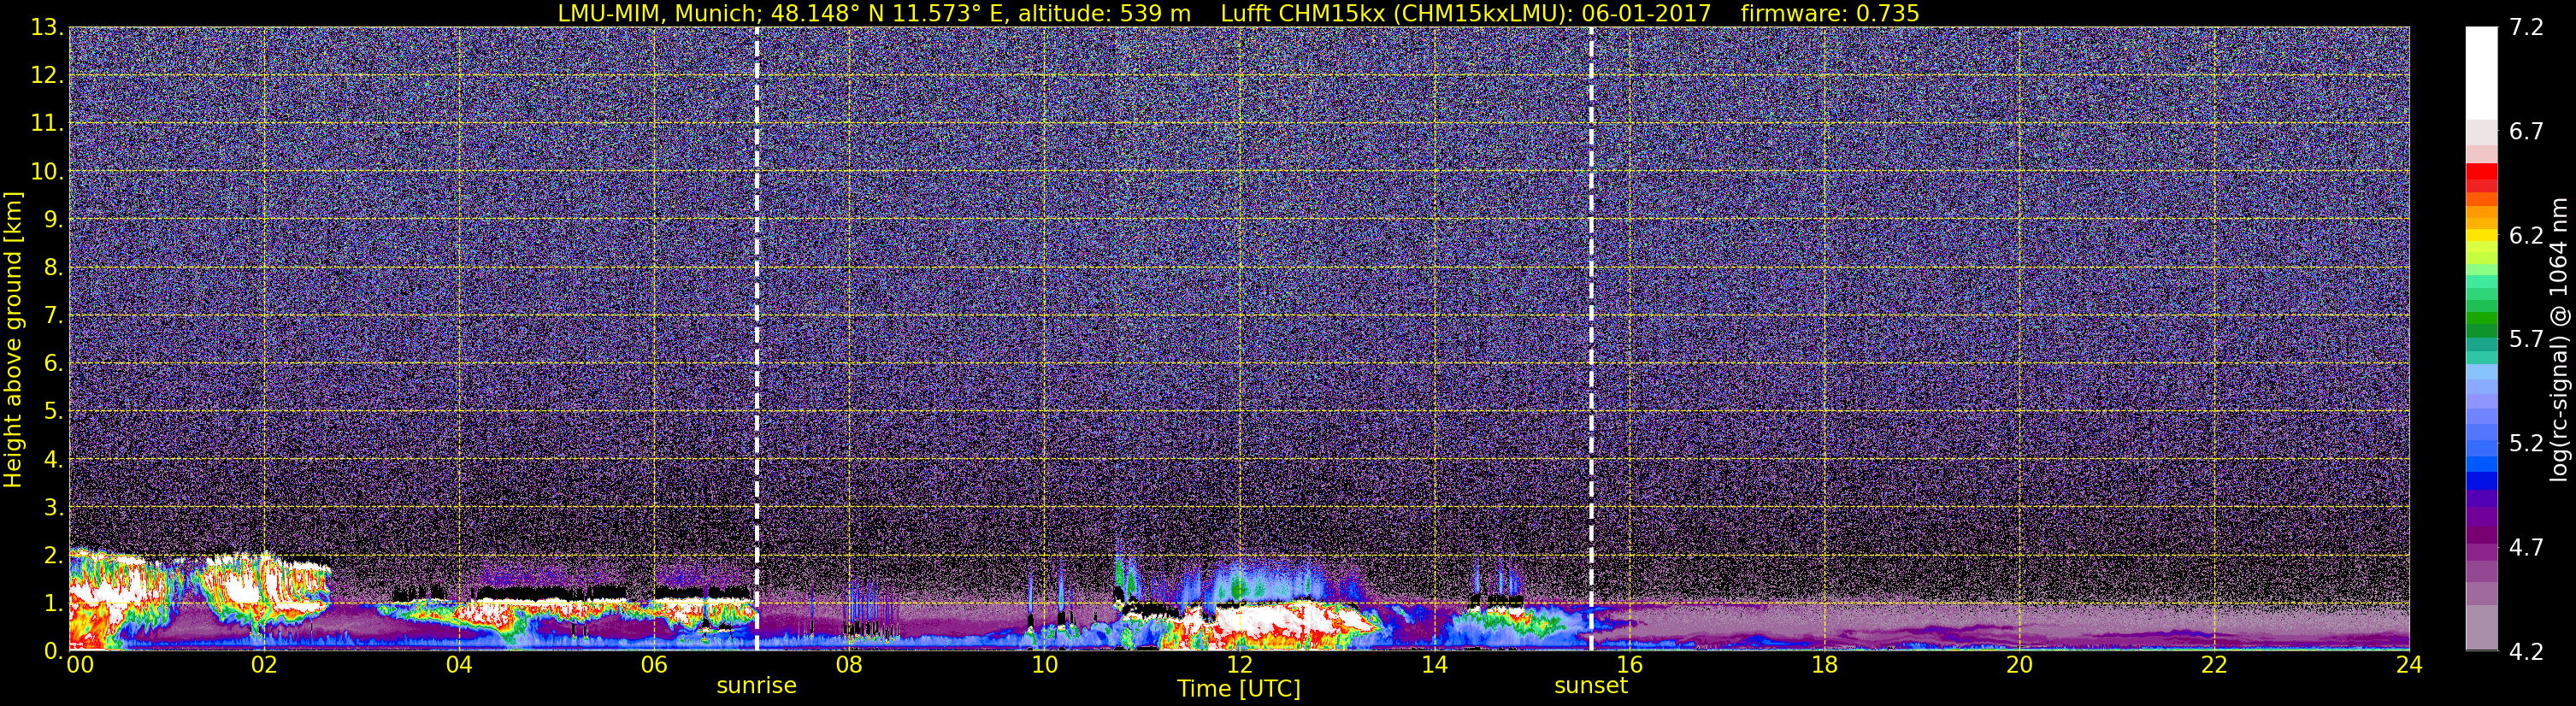
Task: Click the colorbar value label '5.7'
Action: (2526, 339)
